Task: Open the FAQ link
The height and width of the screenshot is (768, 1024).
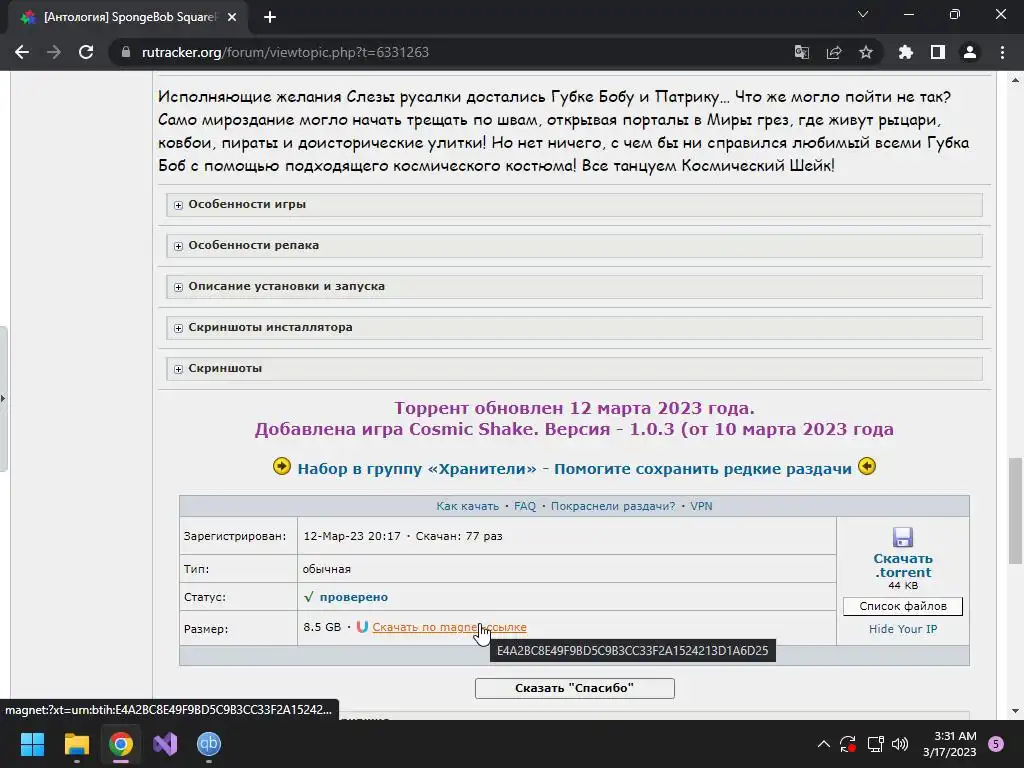Action: point(524,506)
